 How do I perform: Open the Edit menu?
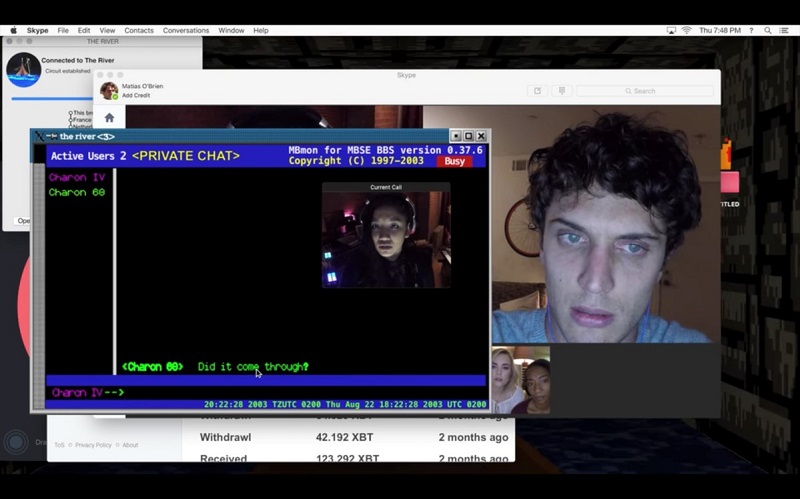[x=84, y=30]
